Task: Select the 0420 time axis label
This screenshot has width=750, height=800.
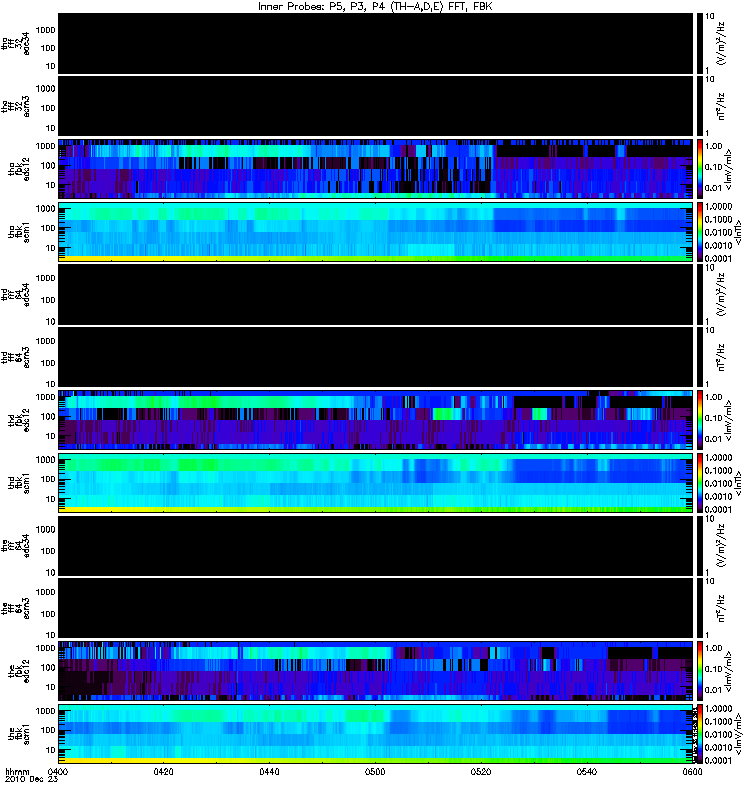Action: pos(163,771)
